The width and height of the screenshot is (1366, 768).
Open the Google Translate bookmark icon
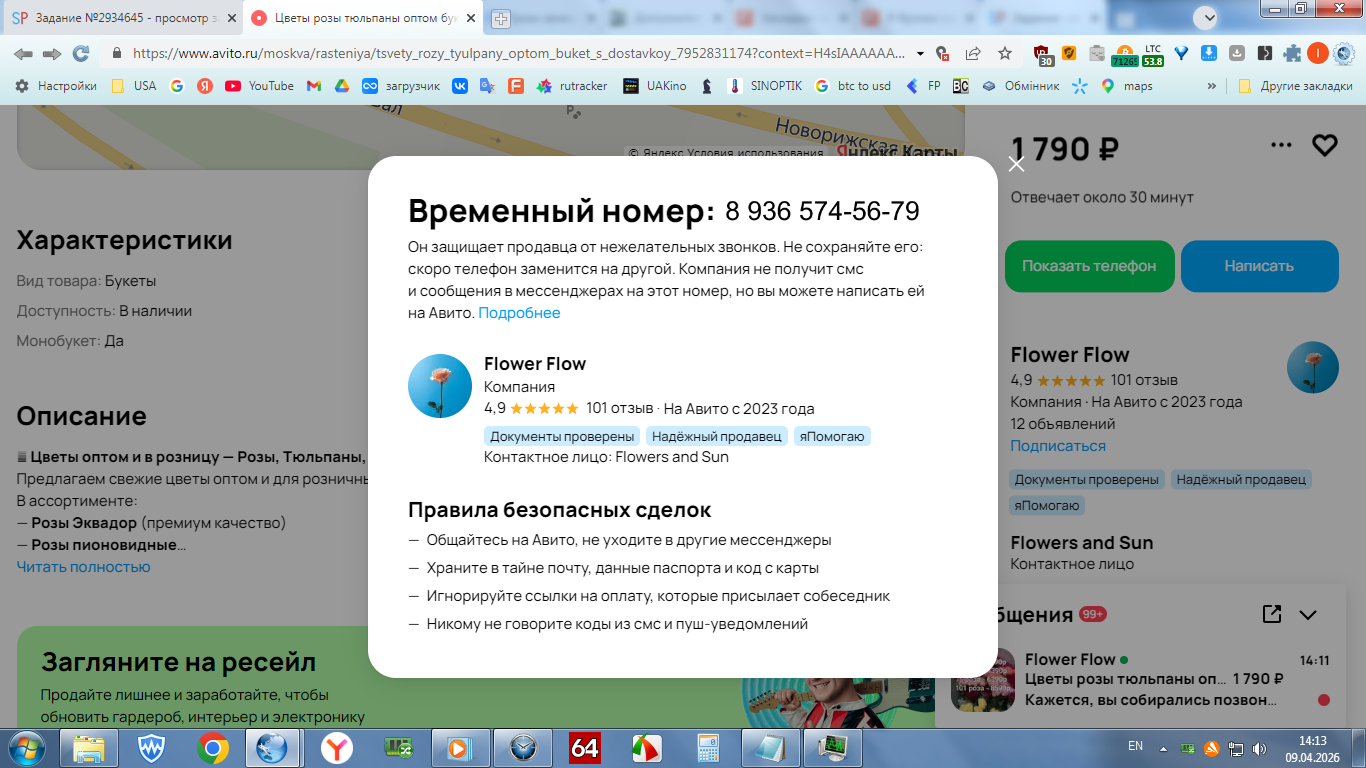(x=488, y=86)
